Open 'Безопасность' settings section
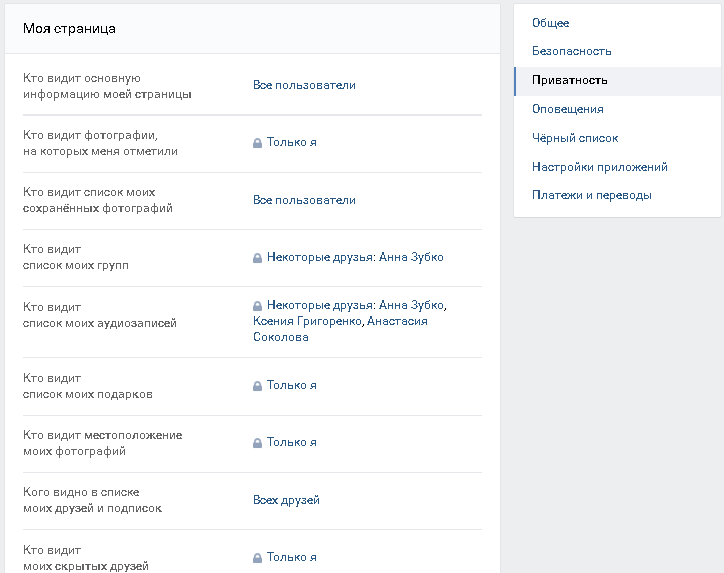Image resolution: width=724 pixels, height=573 pixels. click(572, 51)
